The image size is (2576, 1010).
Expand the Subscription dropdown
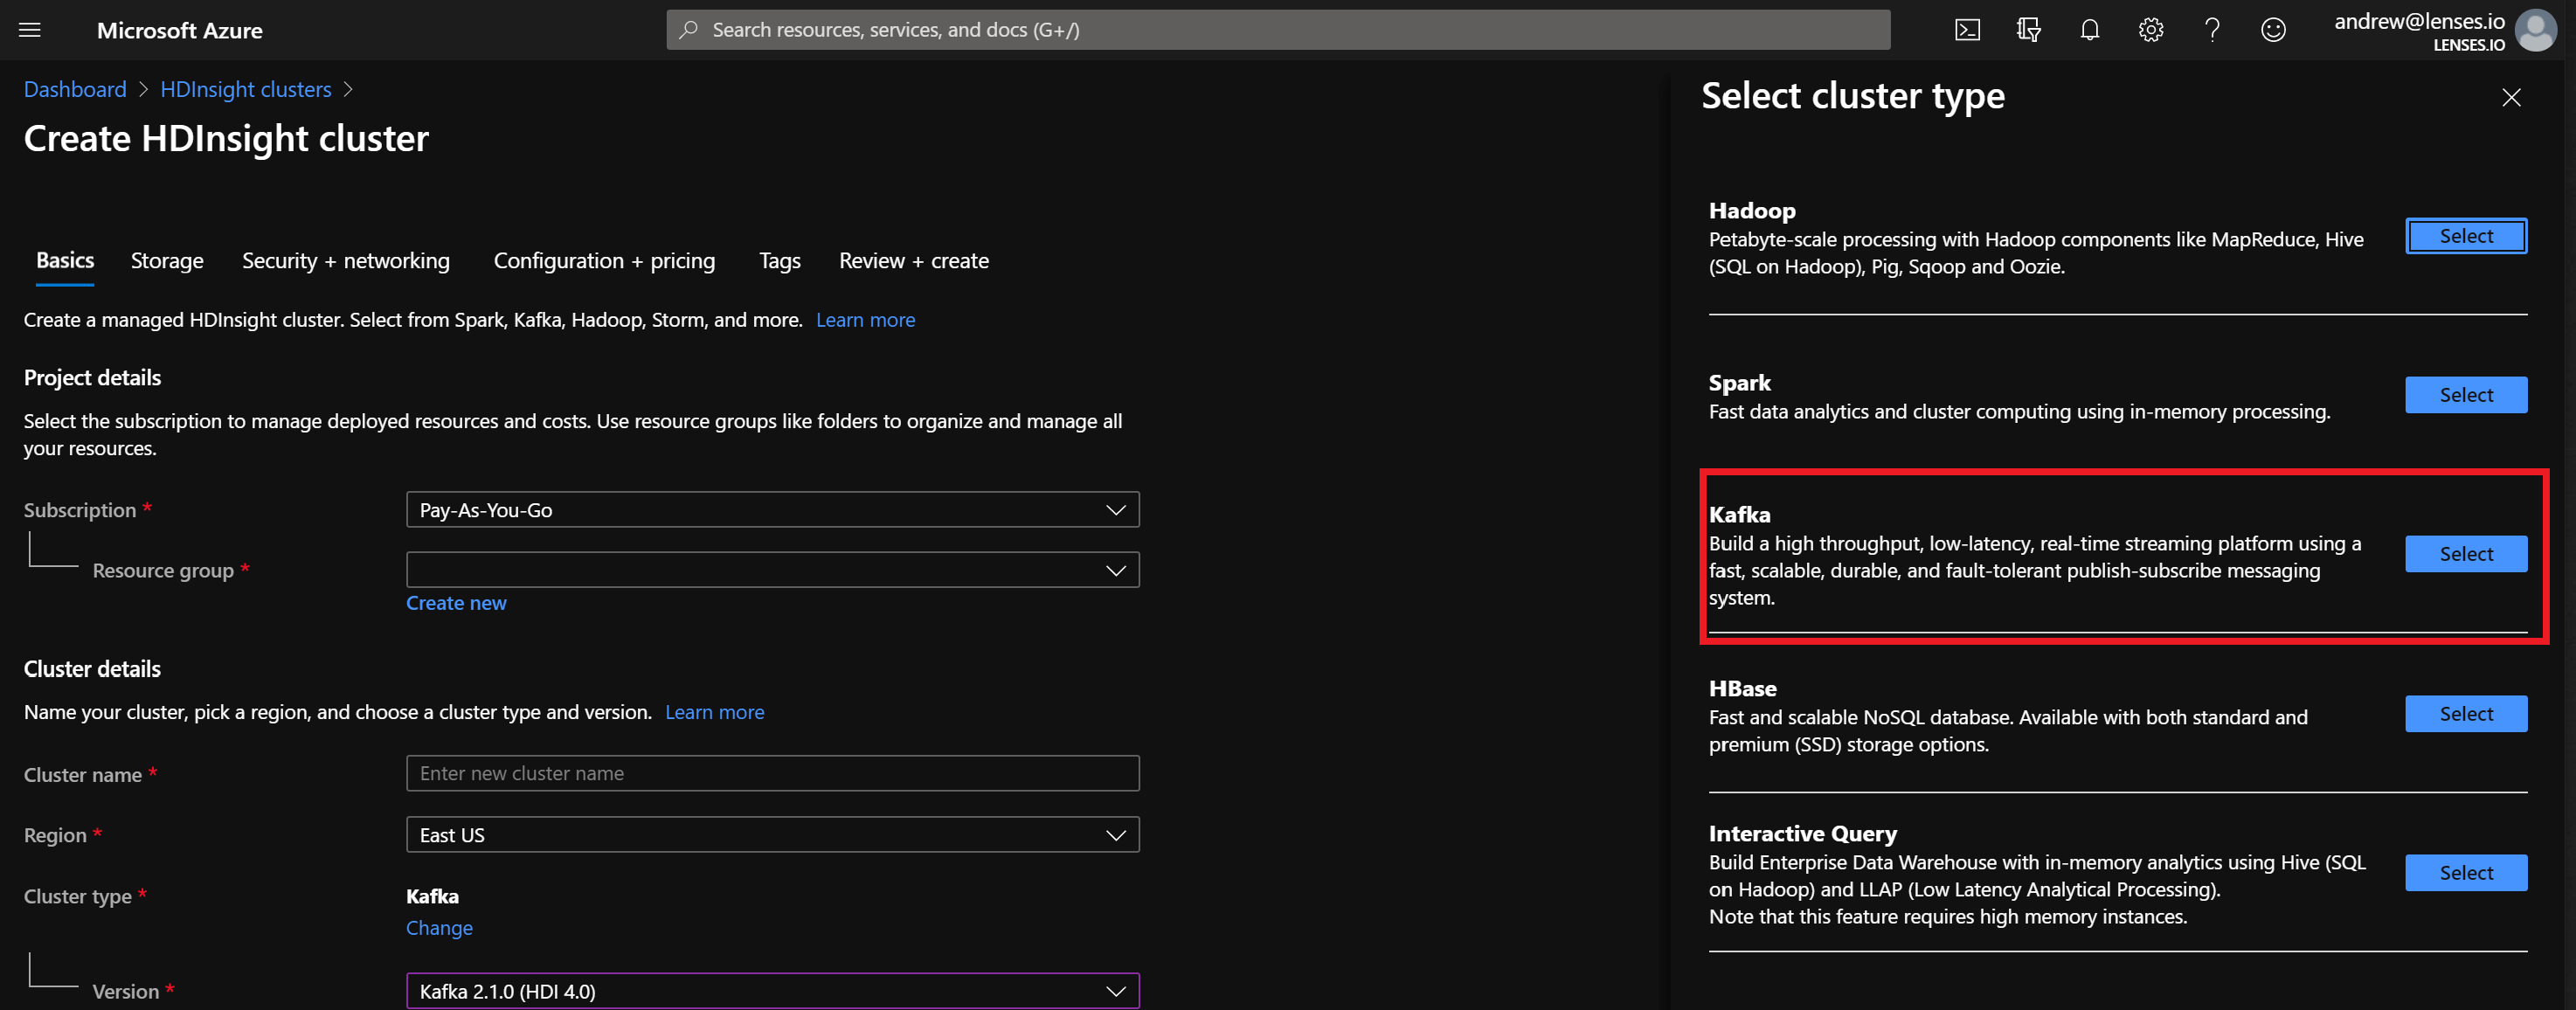tap(772, 510)
